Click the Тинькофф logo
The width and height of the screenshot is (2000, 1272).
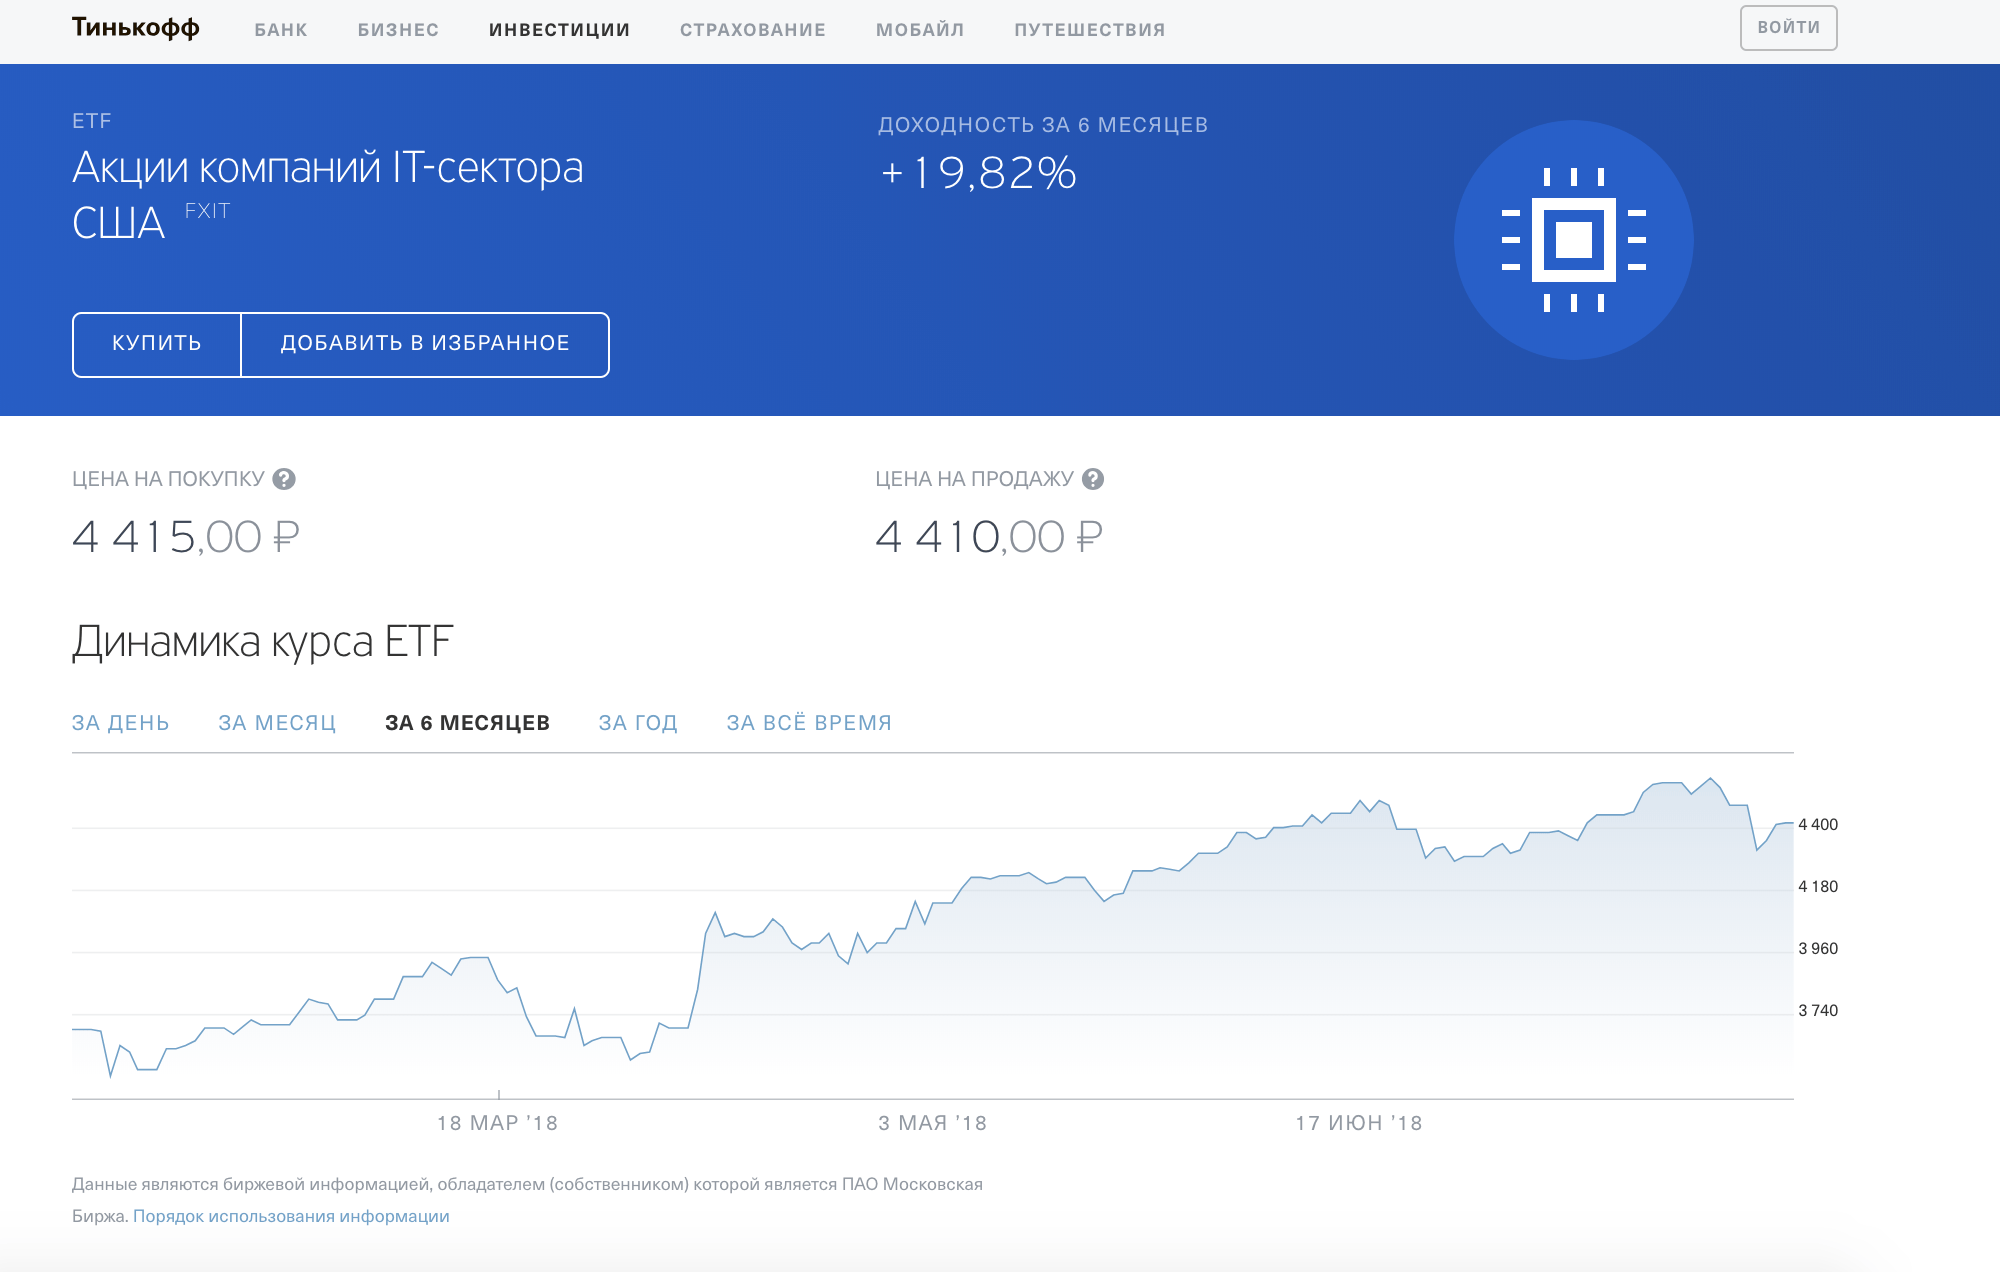pyautogui.click(x=136, y=28)
